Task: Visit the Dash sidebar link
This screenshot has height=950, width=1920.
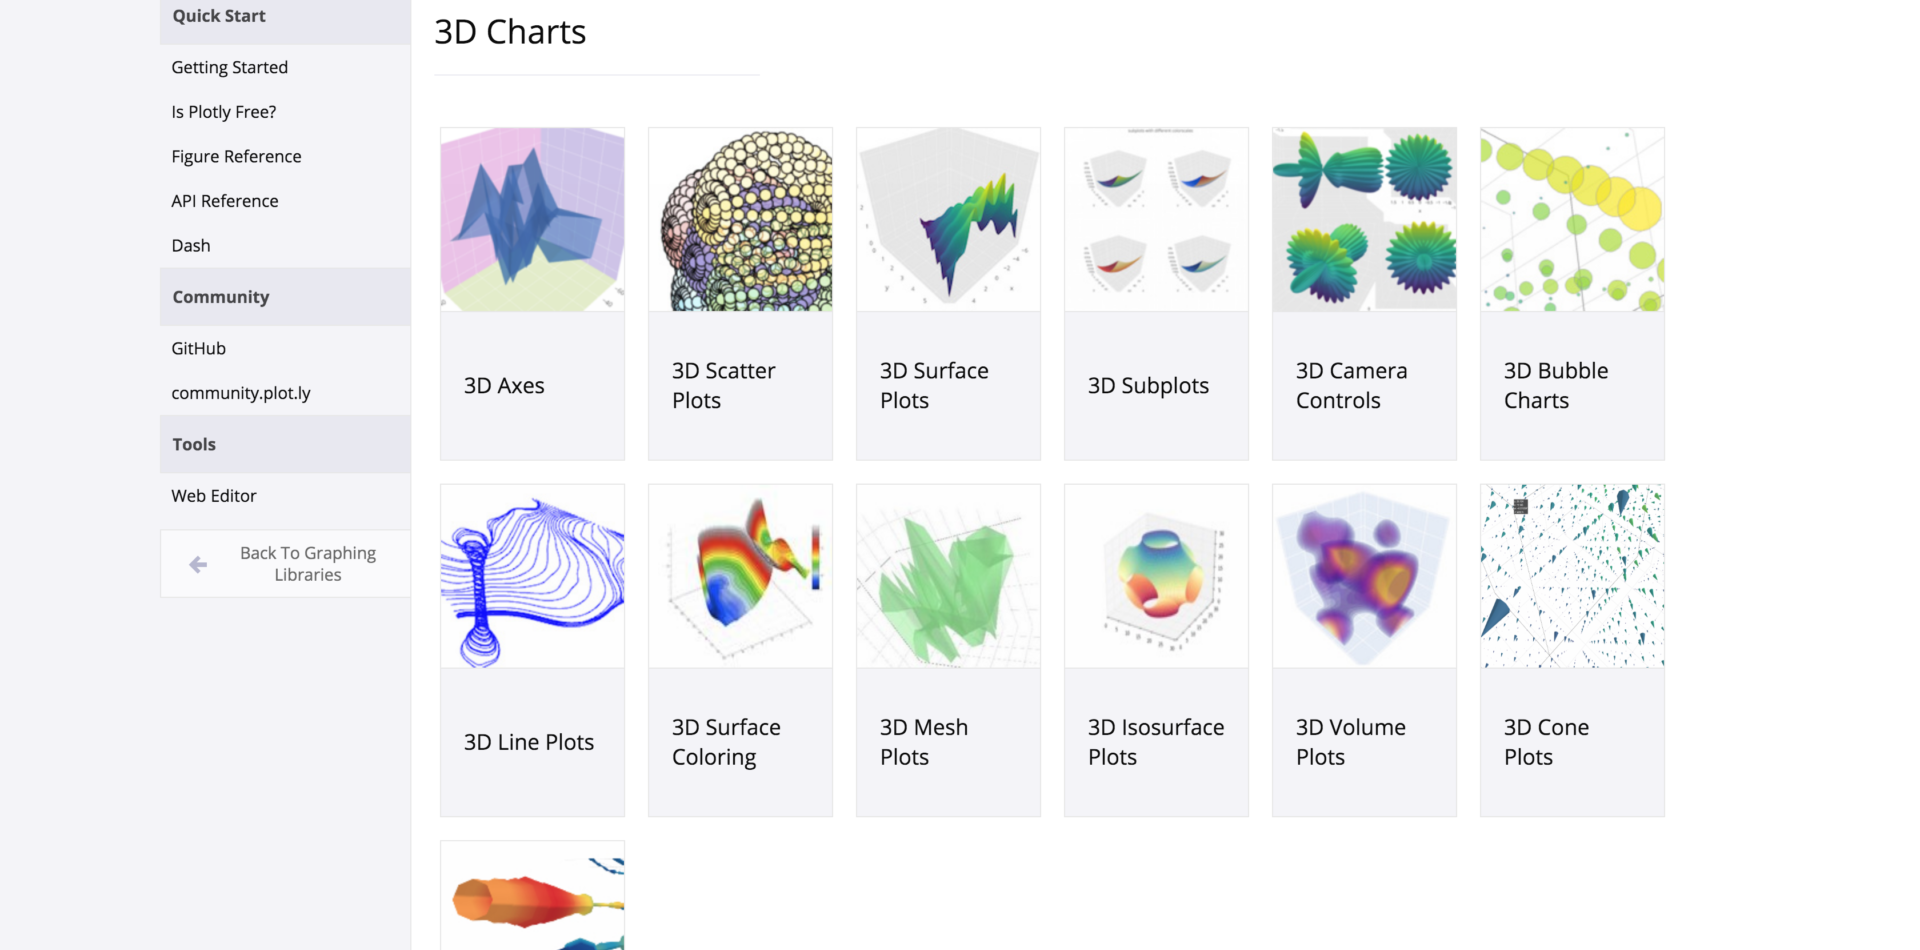Action: tap(191, 246)
